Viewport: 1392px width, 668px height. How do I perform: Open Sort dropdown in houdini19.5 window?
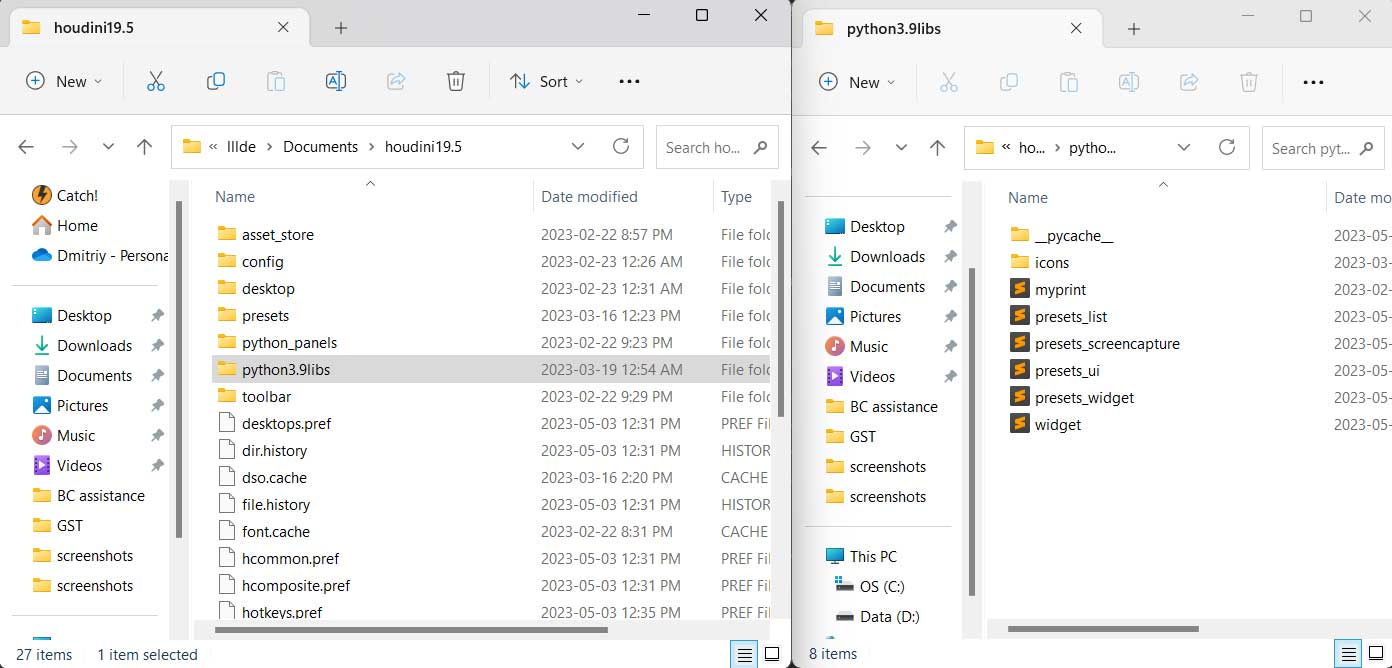(x=546, y=81)
